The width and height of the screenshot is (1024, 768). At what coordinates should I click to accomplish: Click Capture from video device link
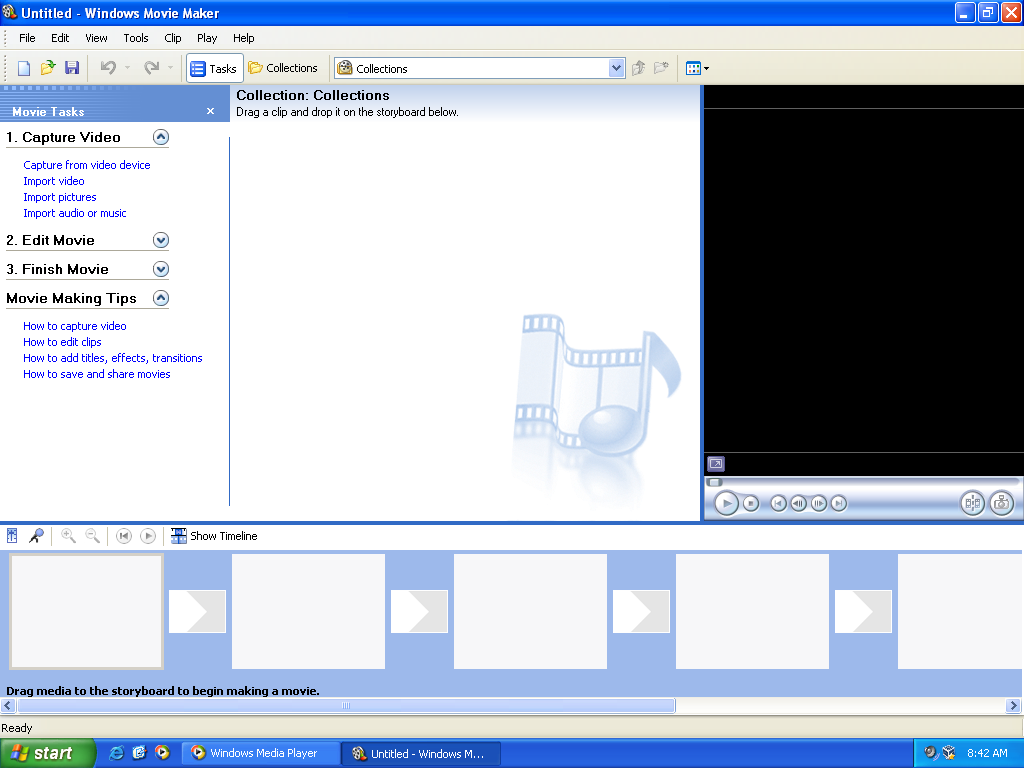[87, 165]
